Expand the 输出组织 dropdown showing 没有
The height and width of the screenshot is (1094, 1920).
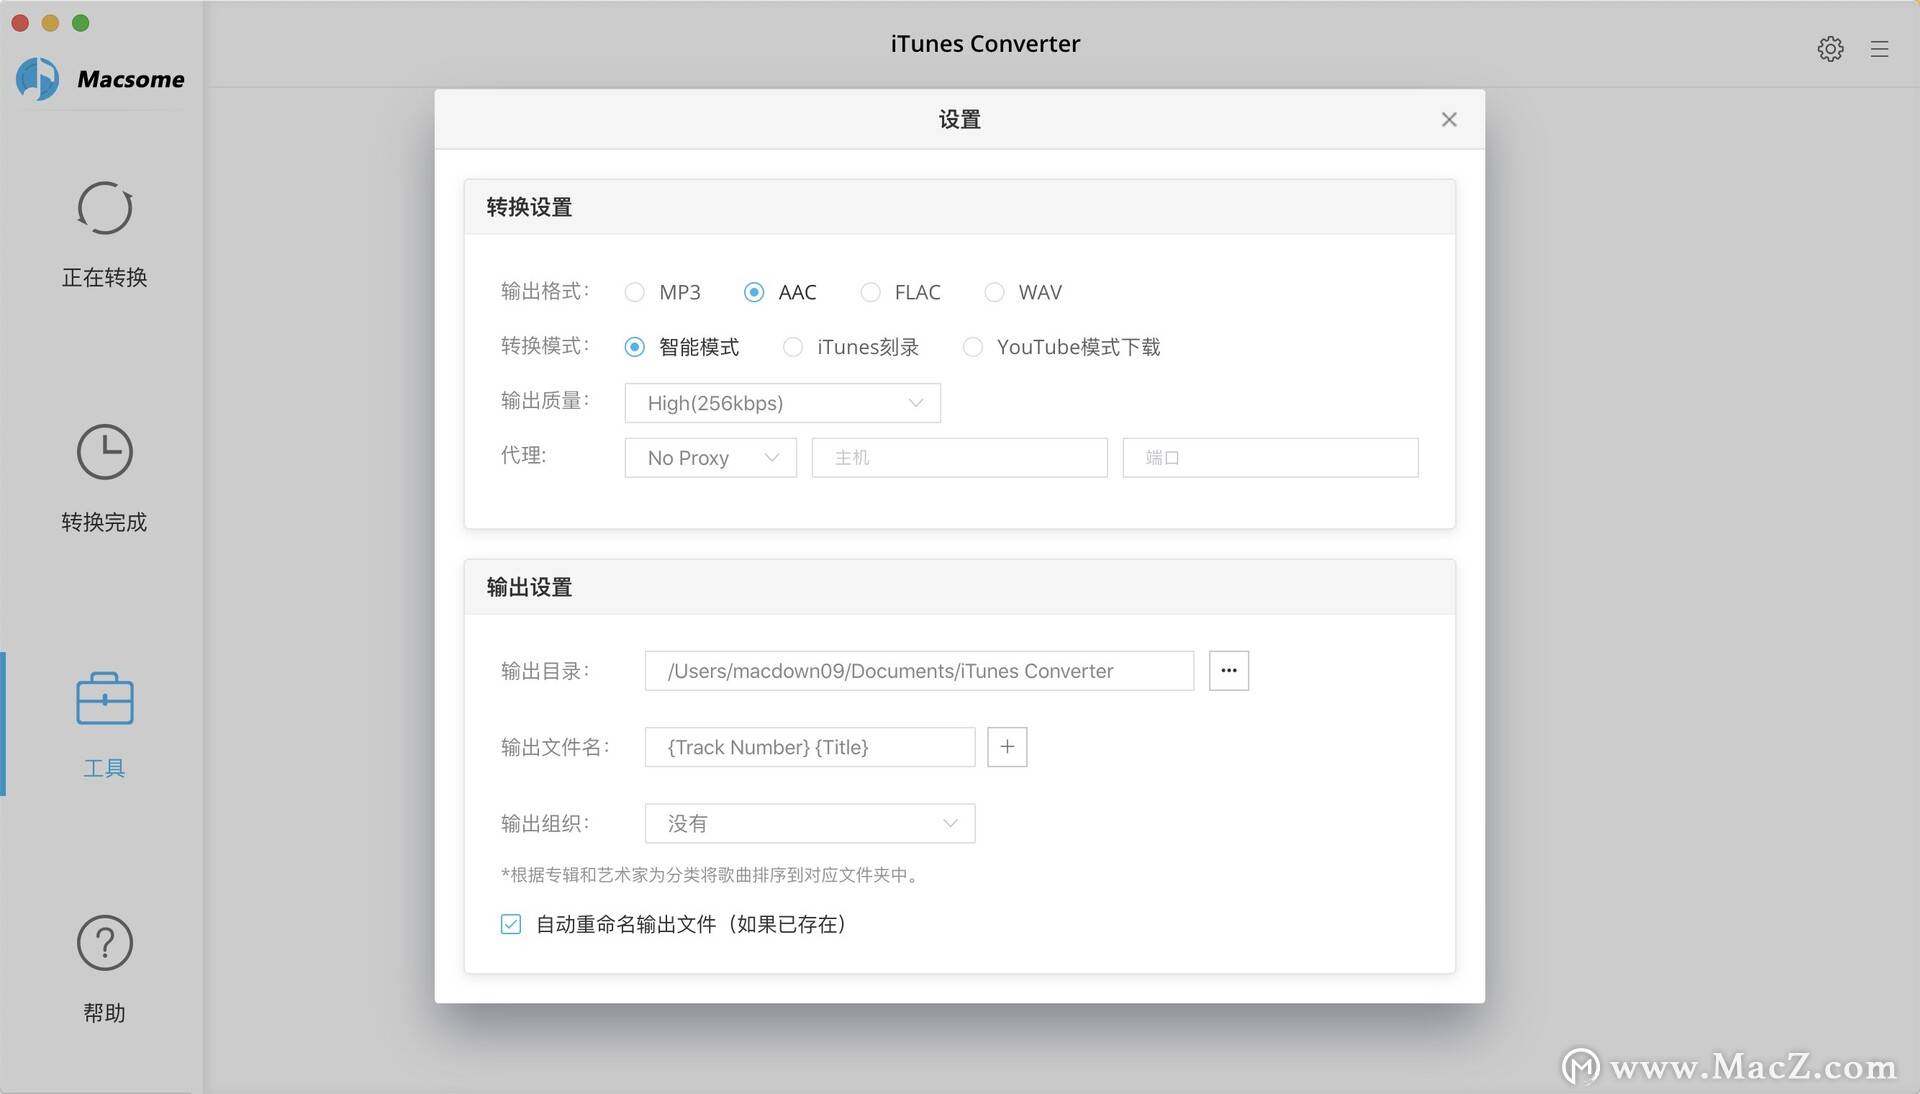point(809,823)
